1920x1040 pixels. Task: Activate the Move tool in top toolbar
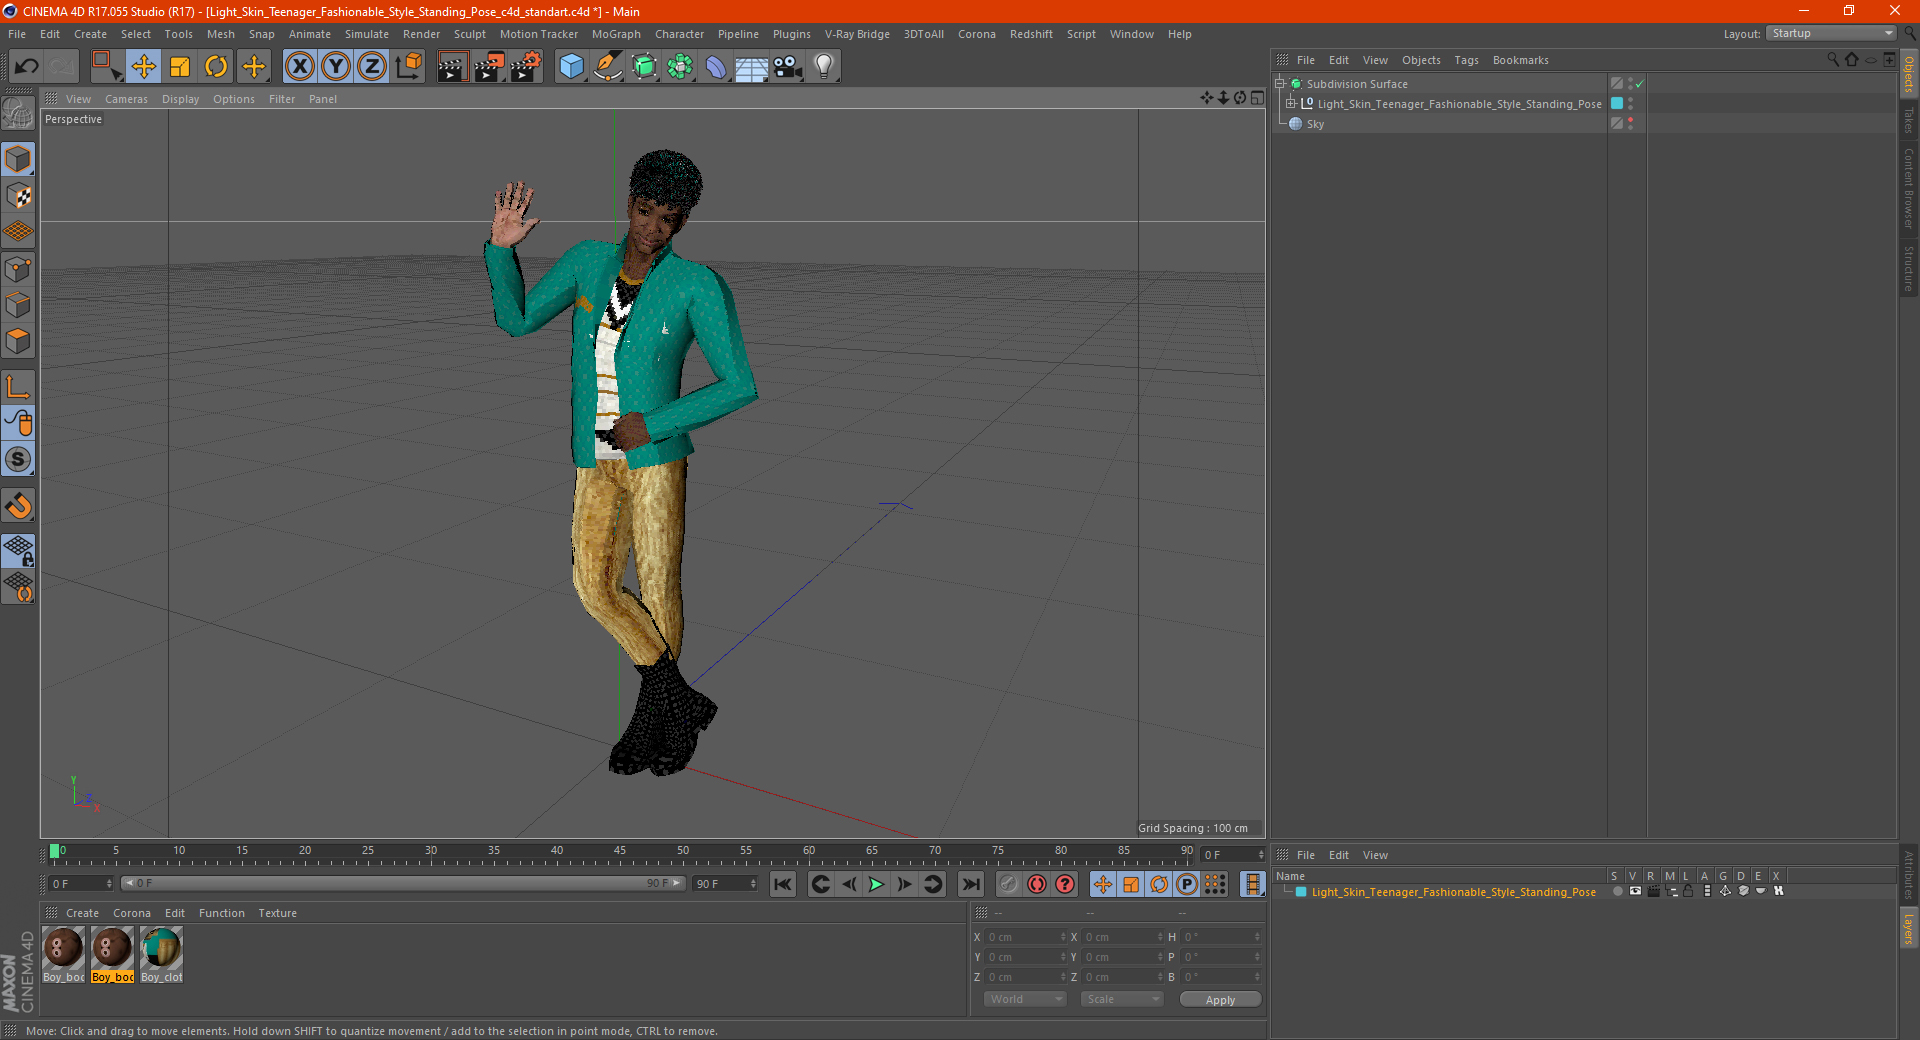click(x=144, y=67)
